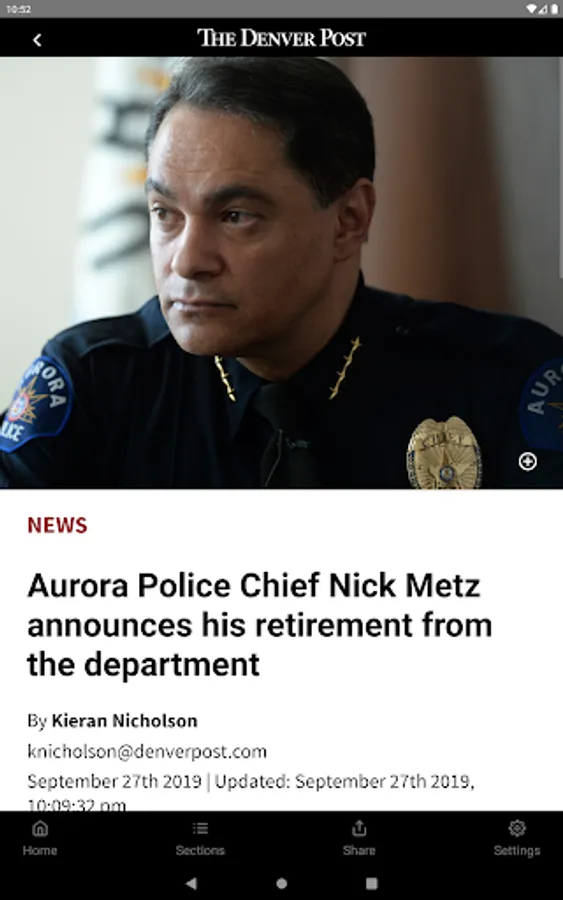
Task: Open the Sections list icon
Action: point(200,828)
